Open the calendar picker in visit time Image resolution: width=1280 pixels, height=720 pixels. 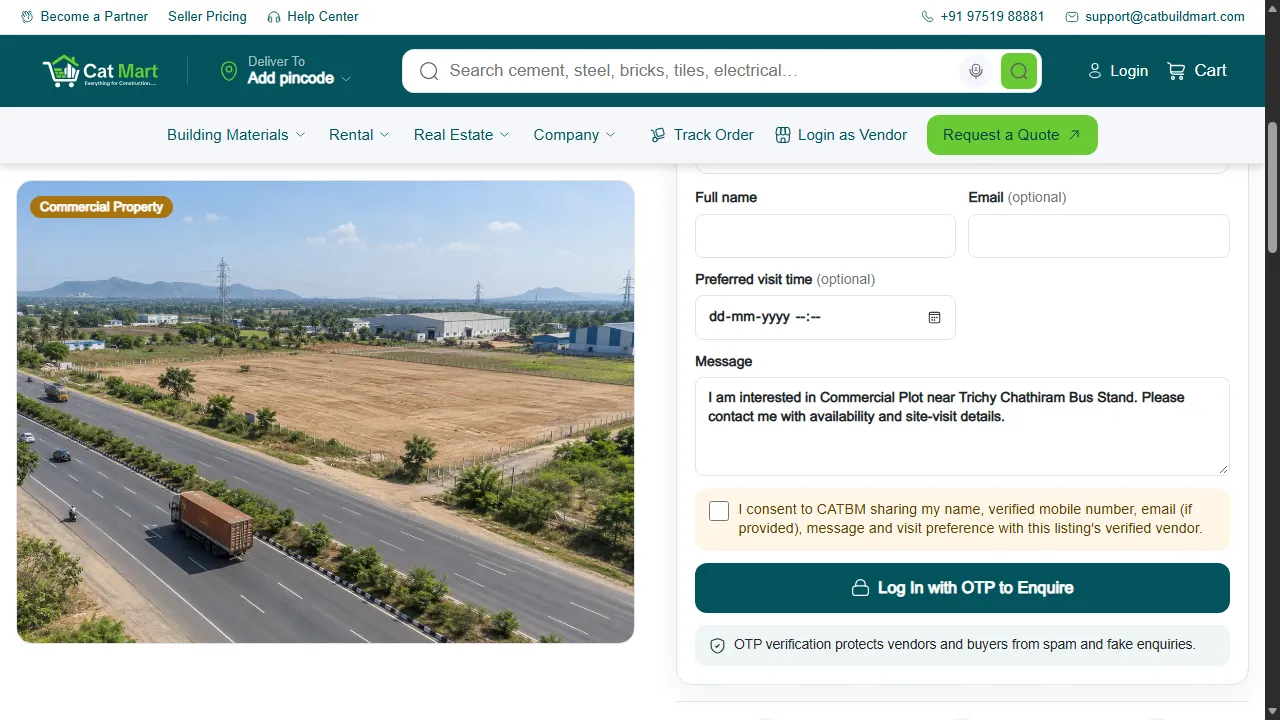tap(934, 317)
